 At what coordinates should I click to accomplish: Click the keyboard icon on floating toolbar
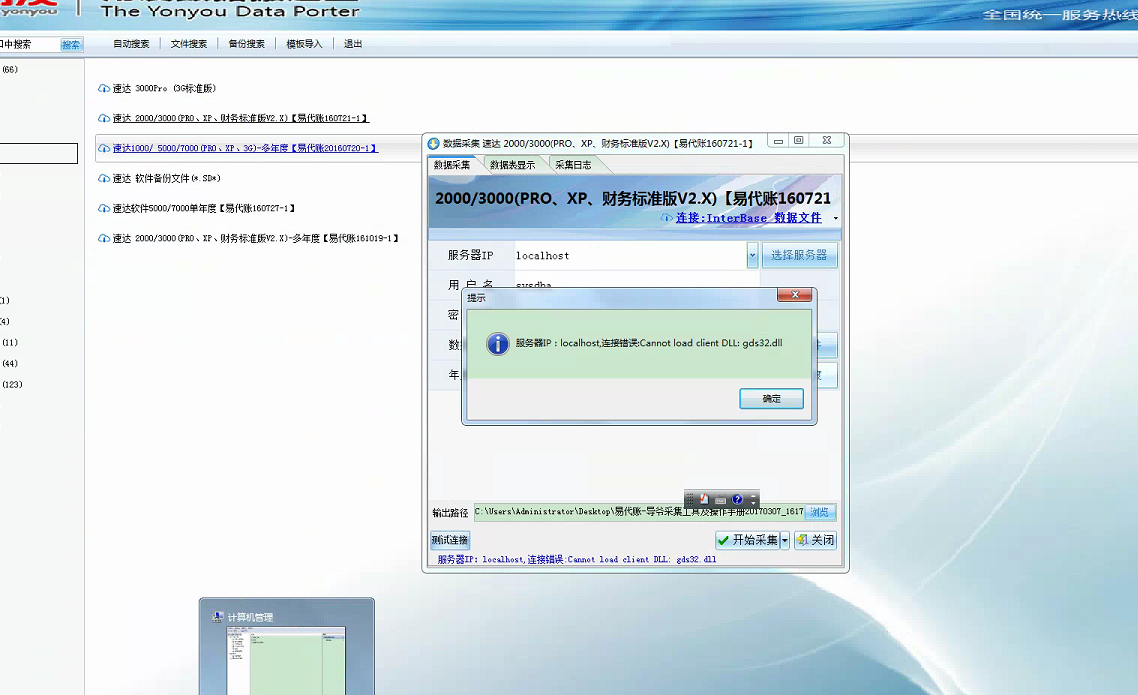(x=721, y=500)
